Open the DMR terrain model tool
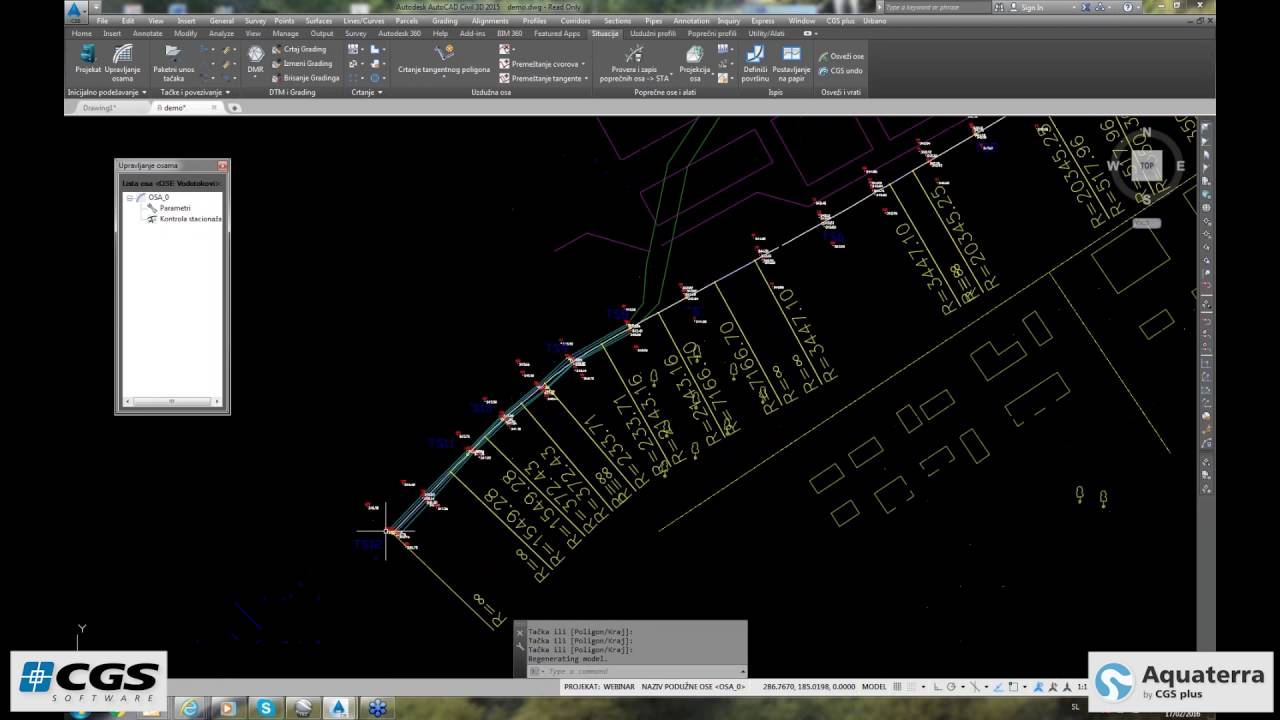 [255, 60]
